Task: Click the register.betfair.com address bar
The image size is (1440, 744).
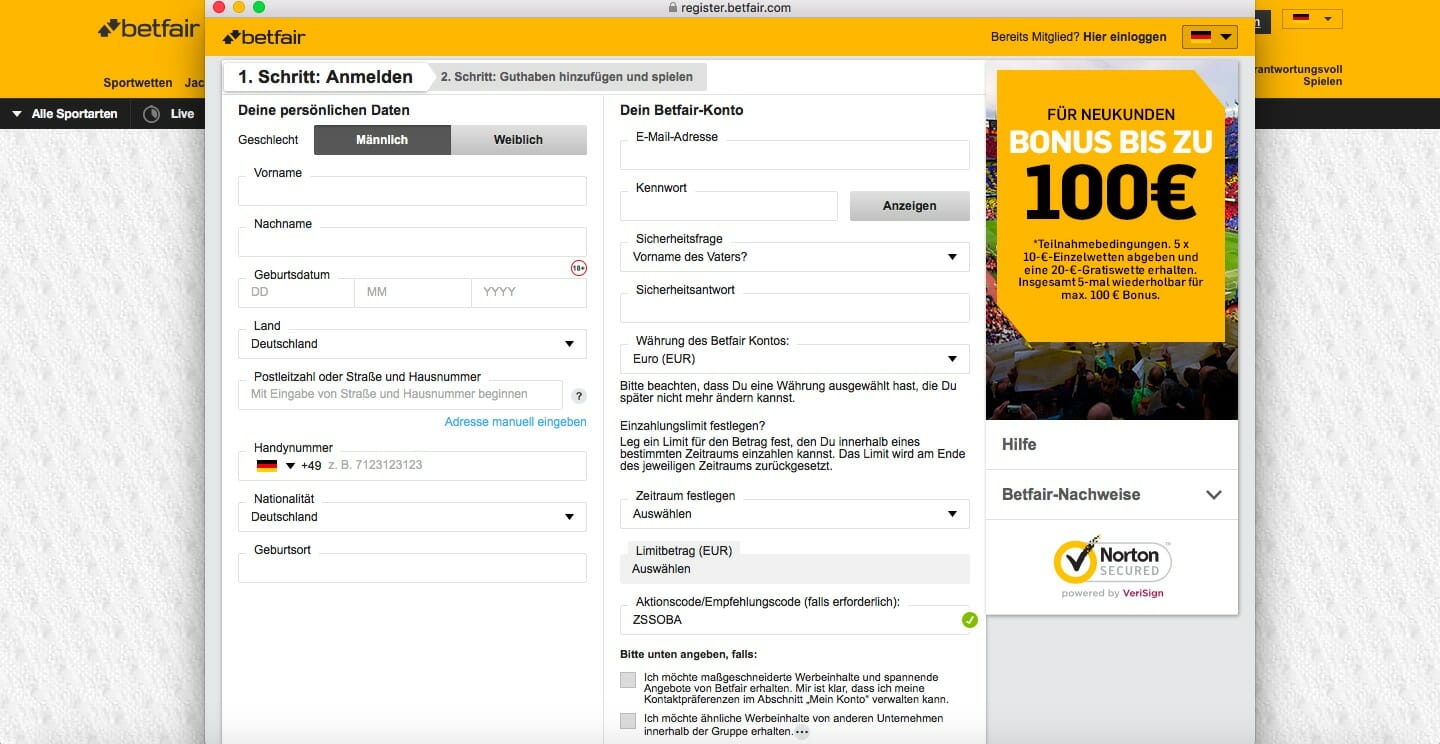Action: click(x=729, y=7)
